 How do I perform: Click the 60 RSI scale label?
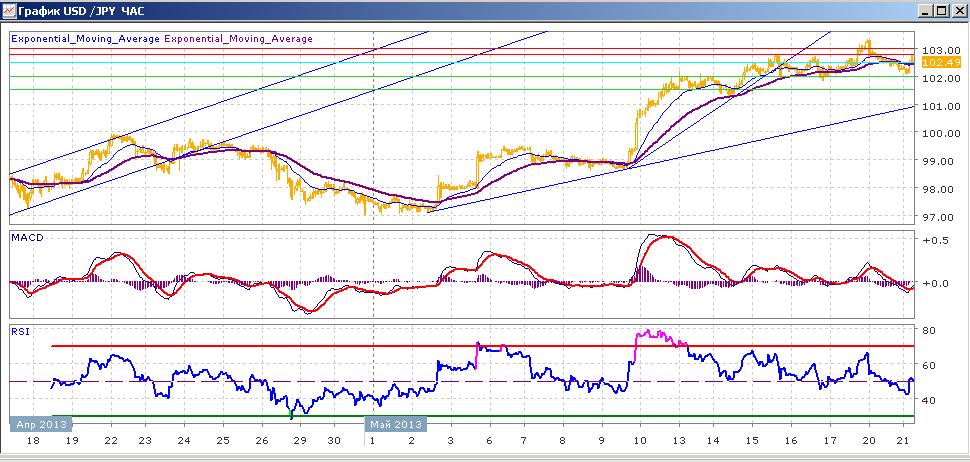(x=927, y=366)
